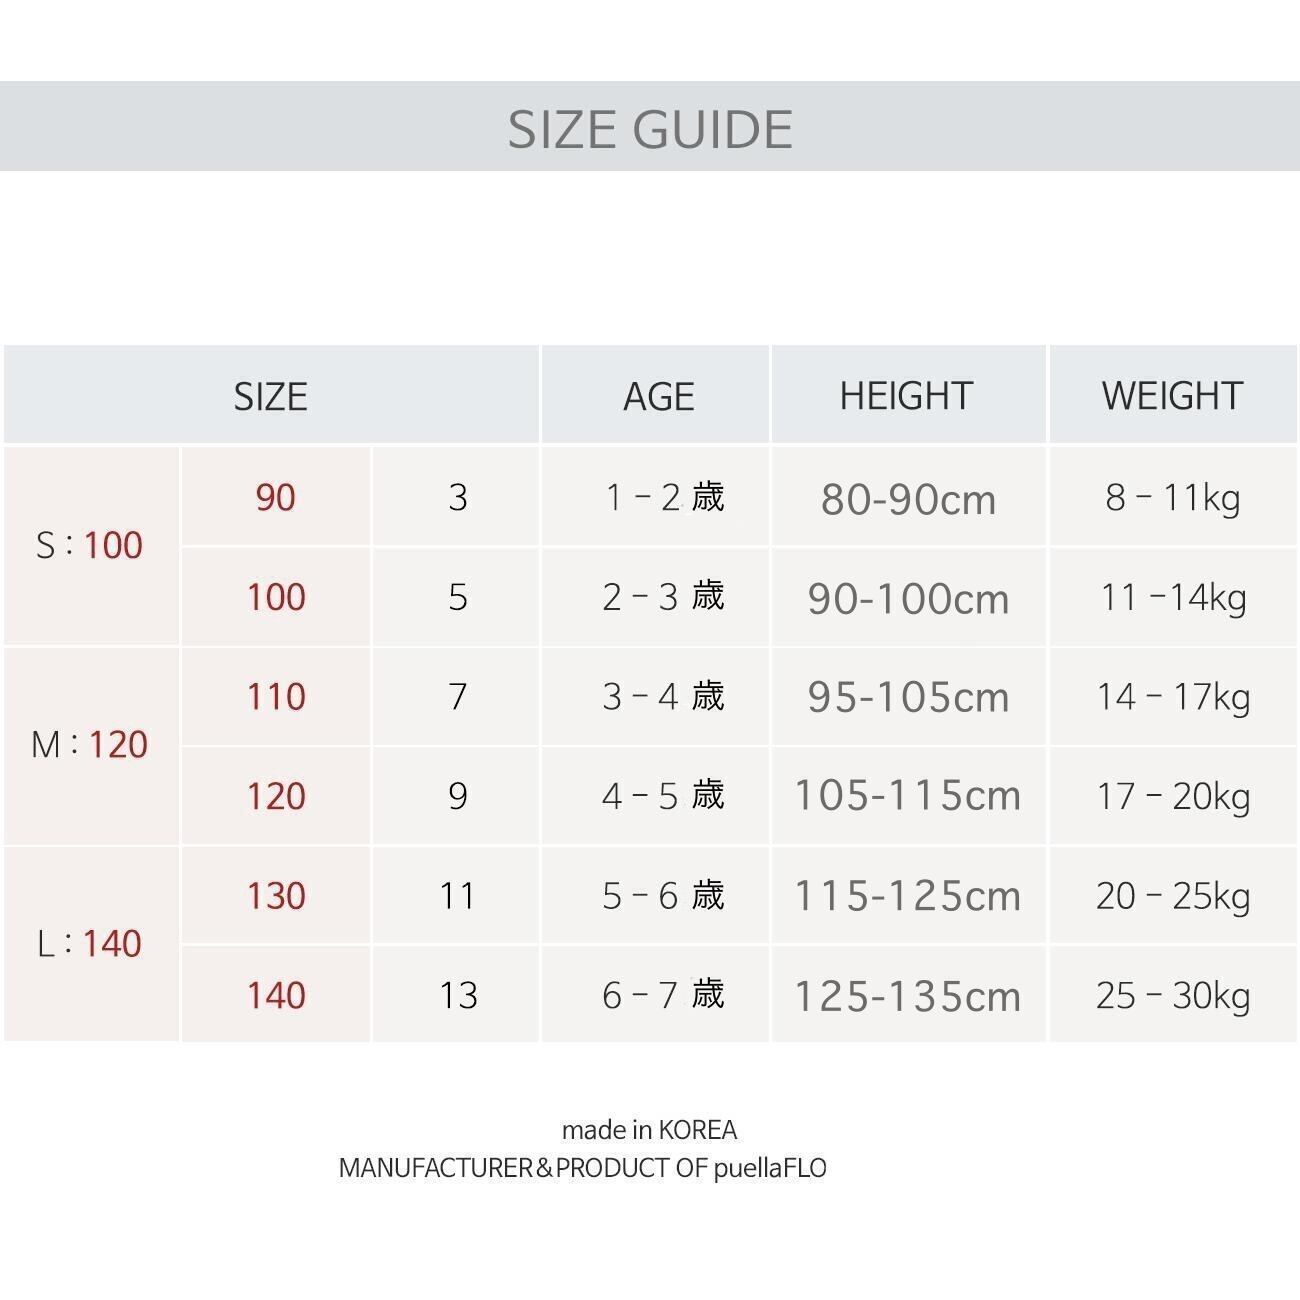Select the SIZE column header
This screenshot has height=1300, width=1300.
270,396
